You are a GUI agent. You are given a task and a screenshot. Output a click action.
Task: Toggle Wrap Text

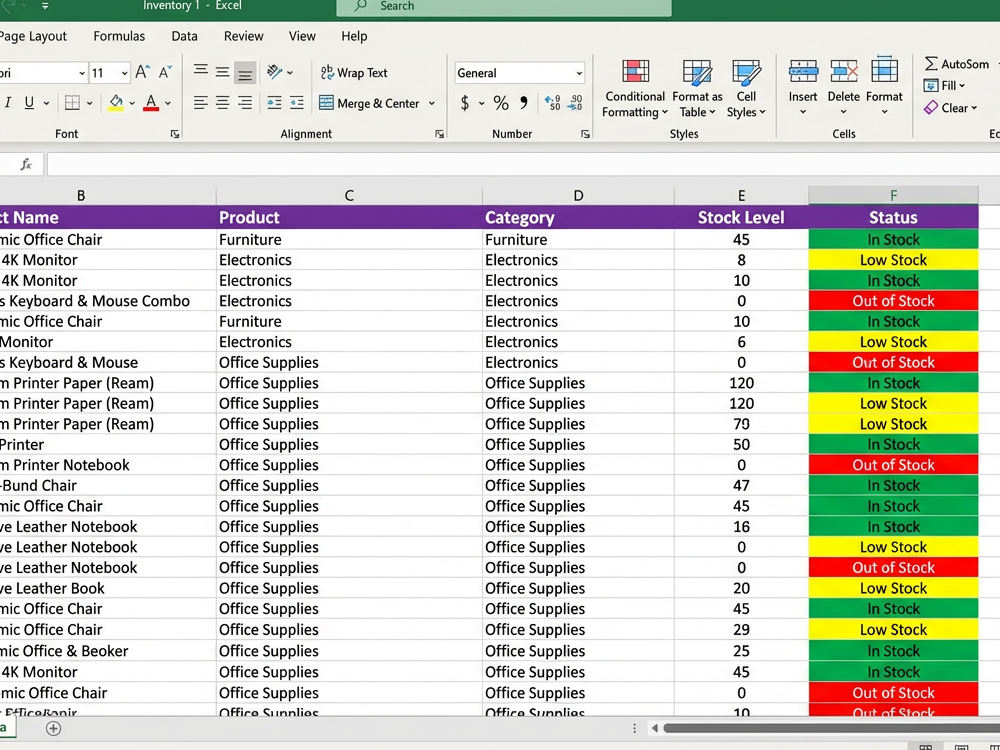pyautogui.click(x=354, y=73)
